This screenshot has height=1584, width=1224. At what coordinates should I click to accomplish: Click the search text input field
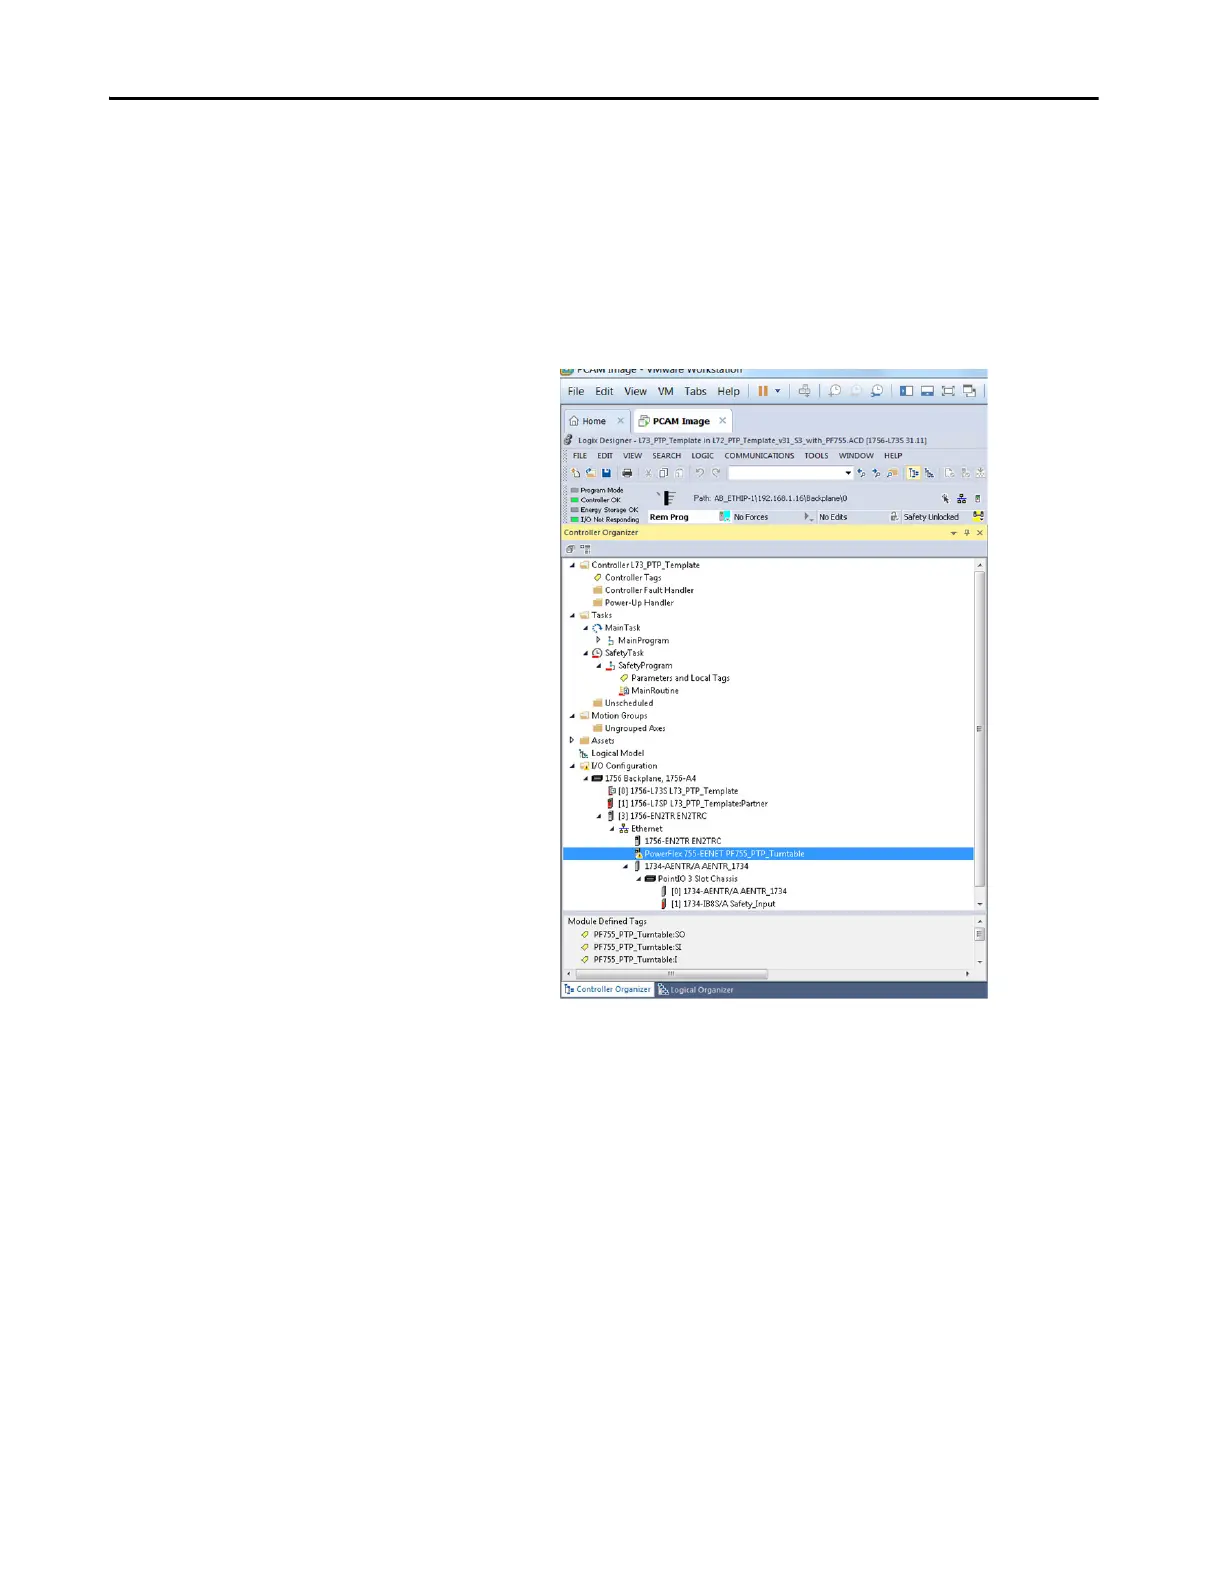click(x=785, y=473)
